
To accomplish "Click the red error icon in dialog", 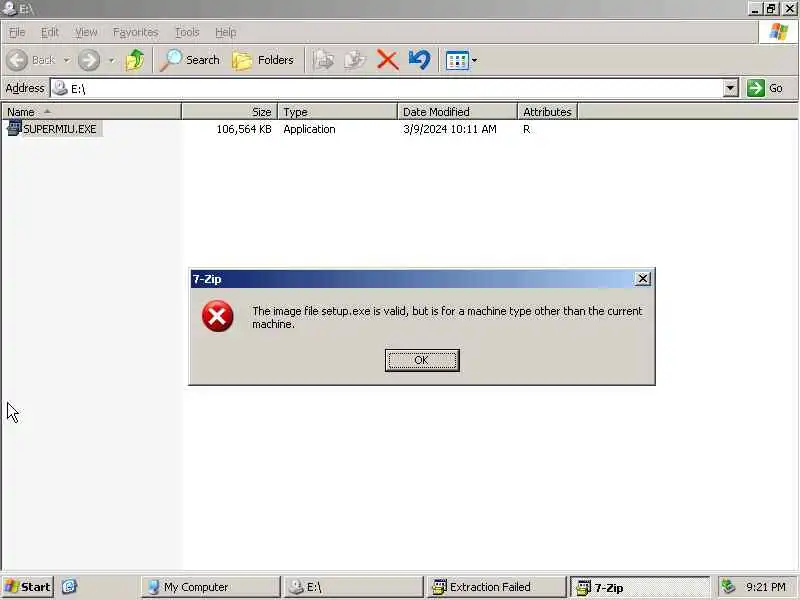I will [x=217, y=316].
